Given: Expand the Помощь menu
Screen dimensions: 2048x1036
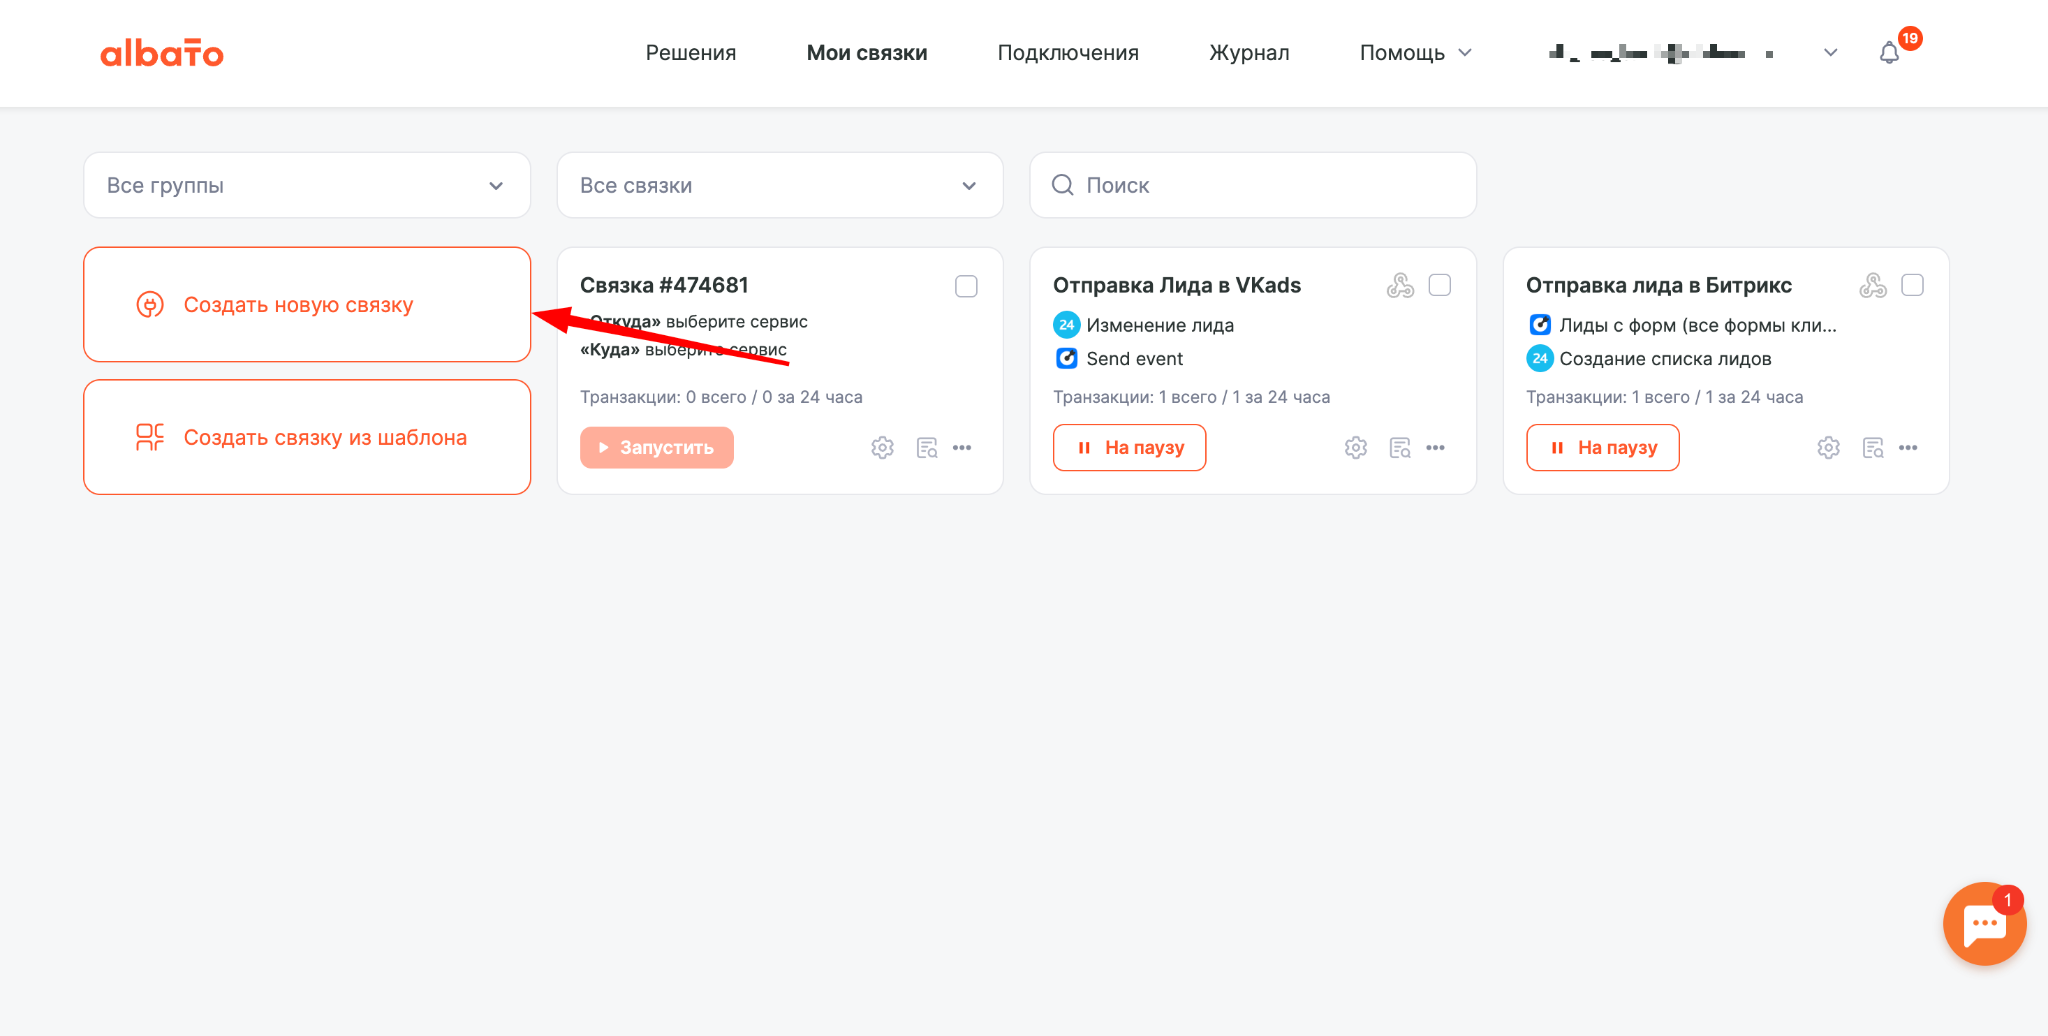Looking at the screenshot, I should 1415,53.
